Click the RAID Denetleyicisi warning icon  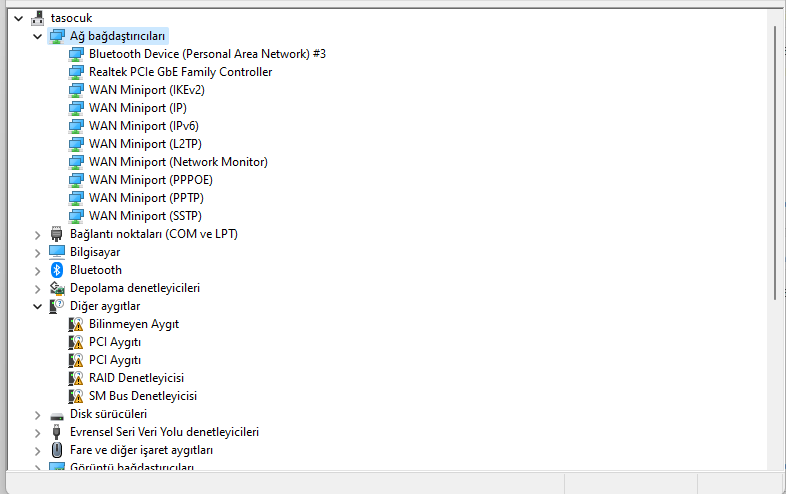[76, 378]
